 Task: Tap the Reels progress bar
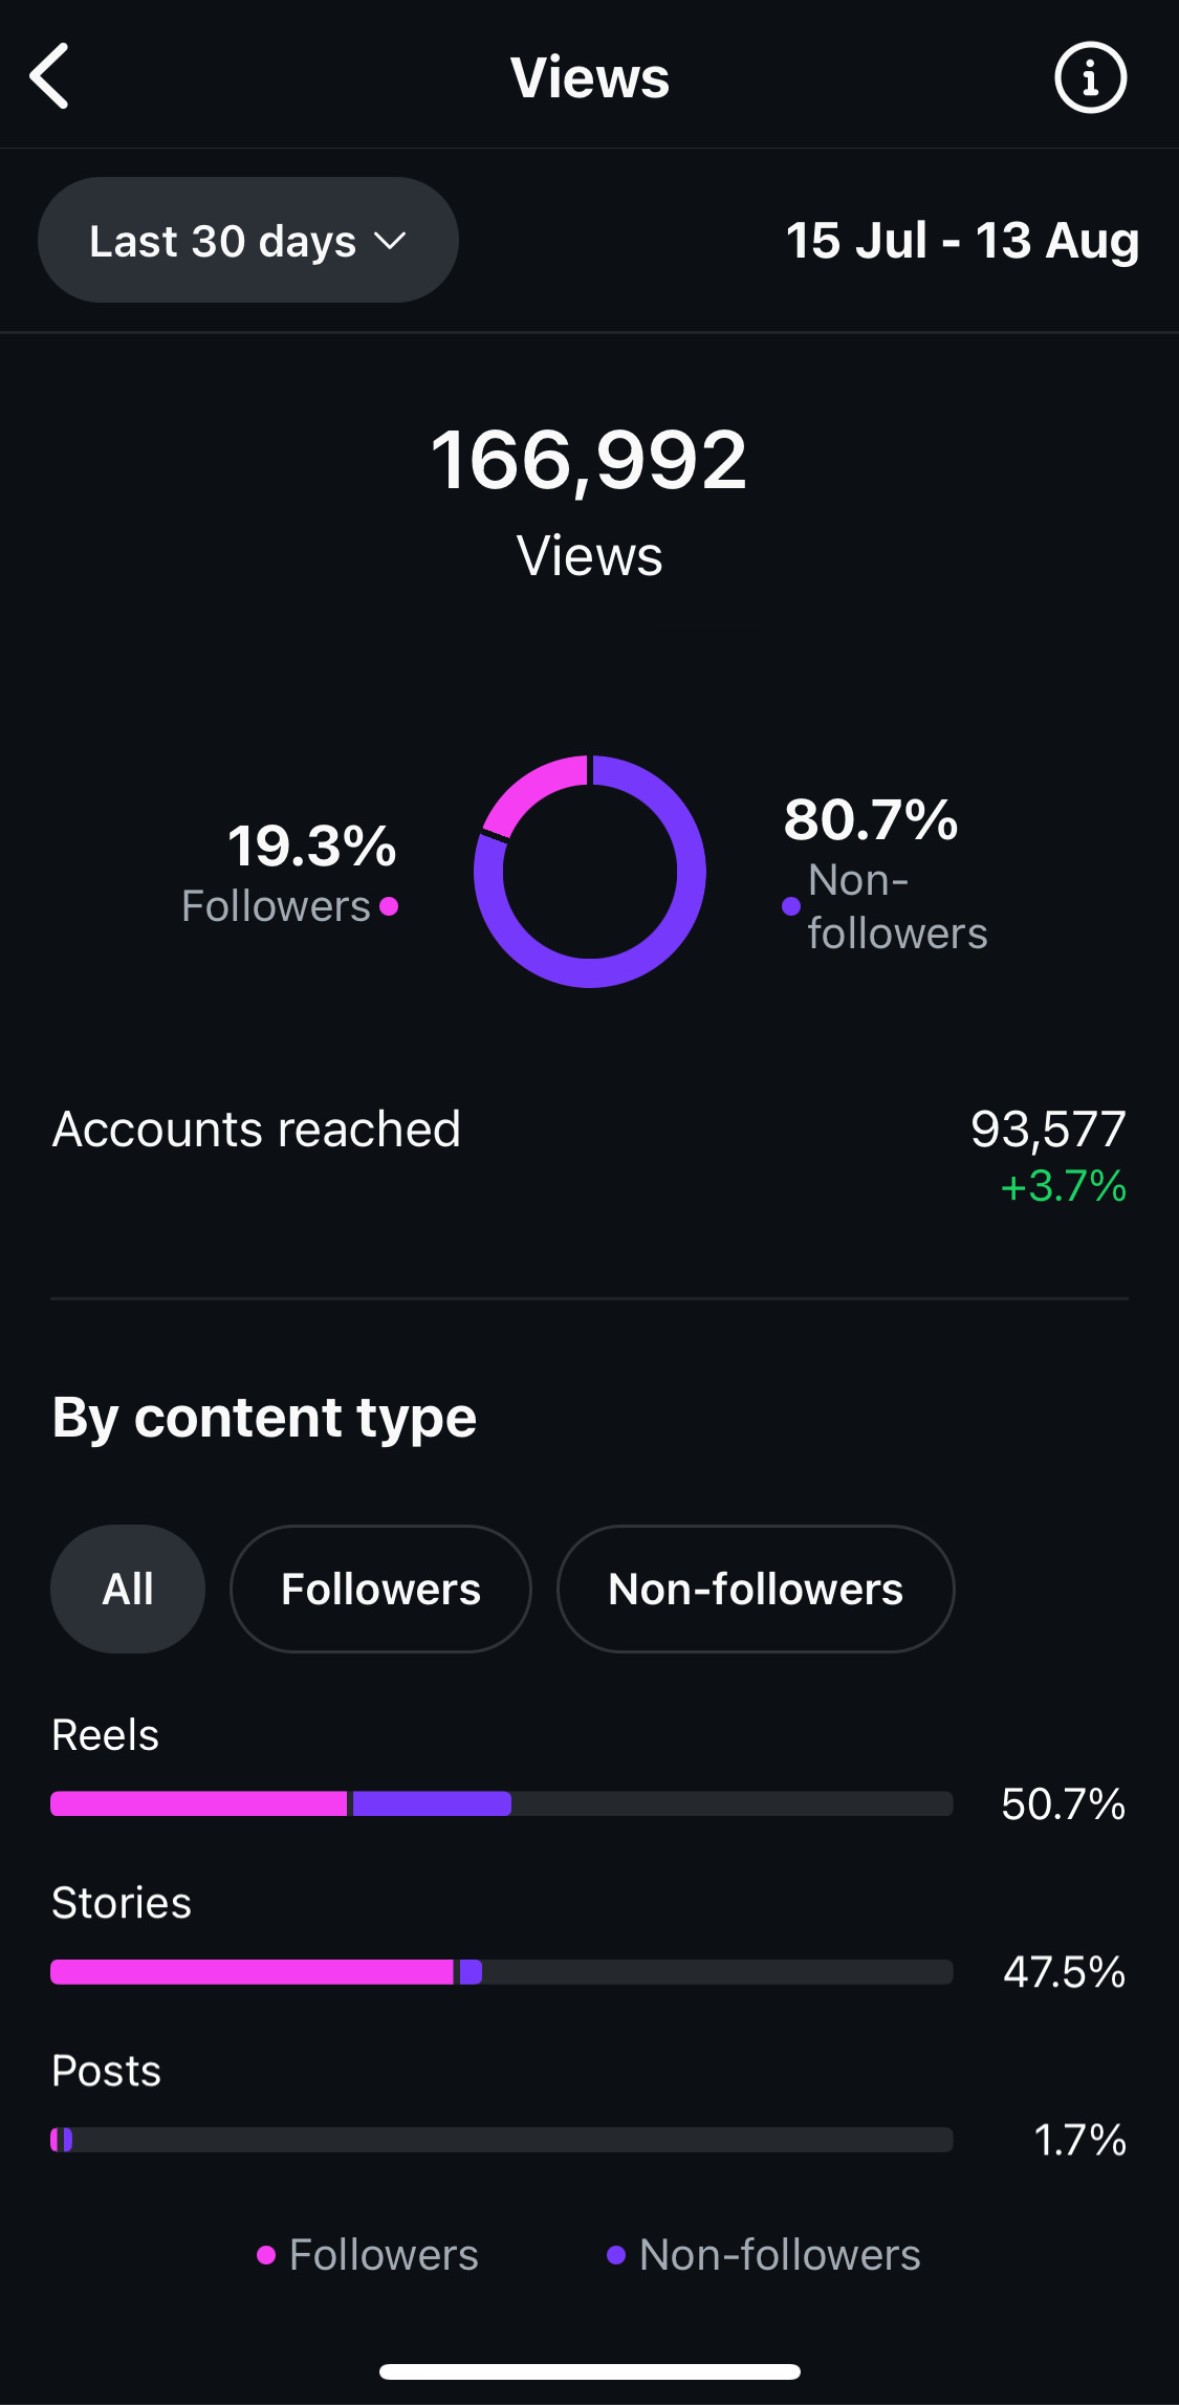(x=500, y=1804)
